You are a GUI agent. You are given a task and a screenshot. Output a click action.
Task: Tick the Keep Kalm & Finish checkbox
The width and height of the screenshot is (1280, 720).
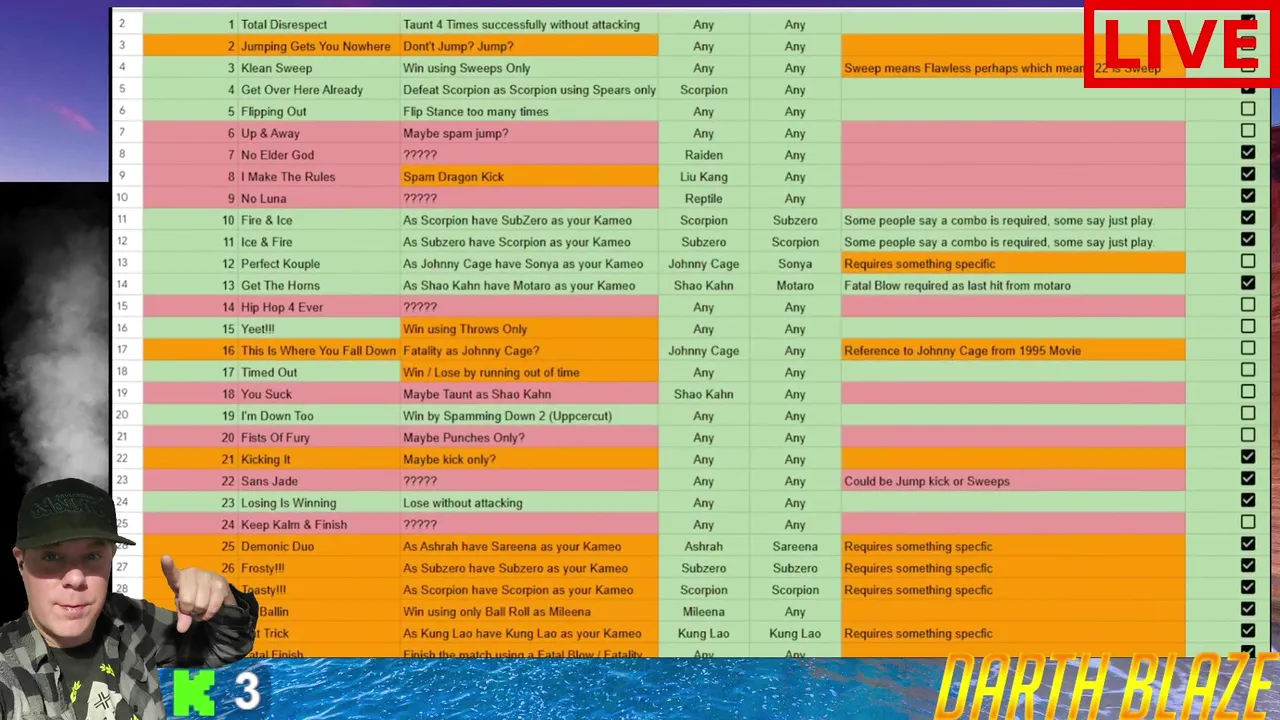[x=1248, y=523]
